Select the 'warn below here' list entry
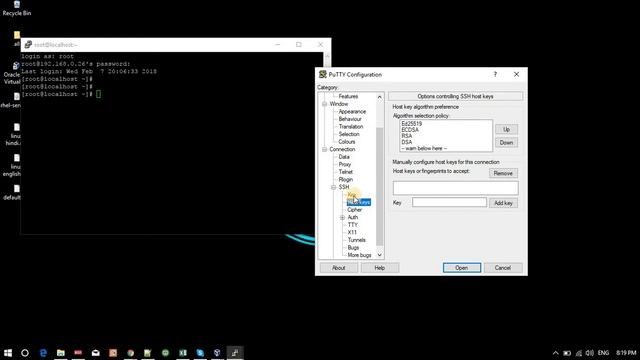This screenshot has height=360, width=640. click(424, 148)
